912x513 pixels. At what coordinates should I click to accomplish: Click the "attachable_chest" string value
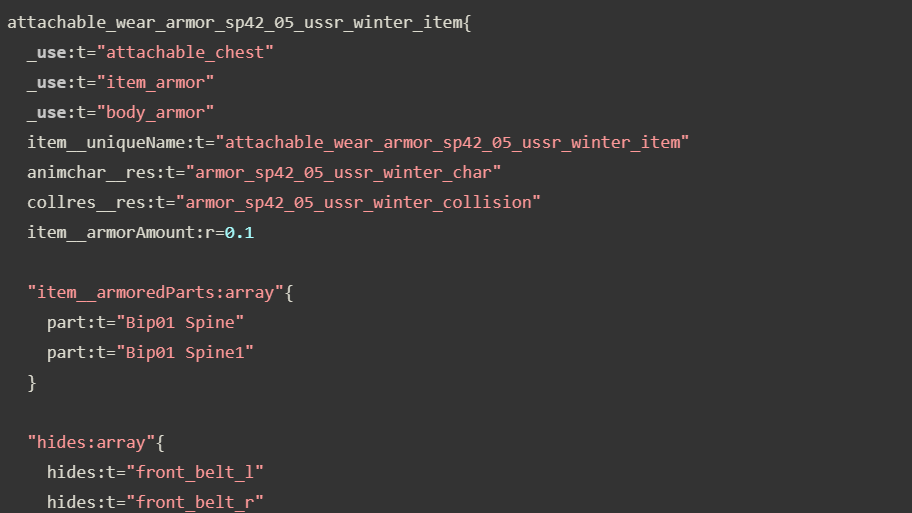click(185, 52)
